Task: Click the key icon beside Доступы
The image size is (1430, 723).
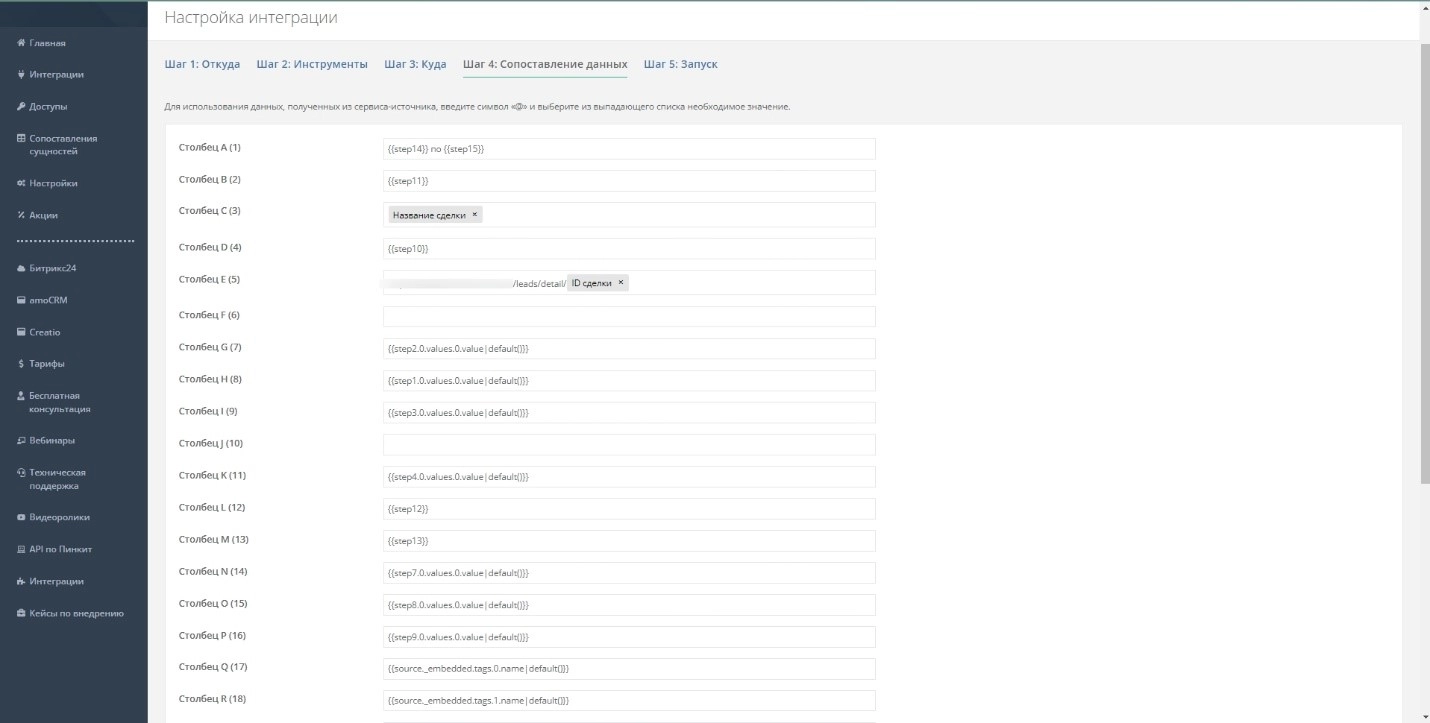Action: pyautogui.click(x=21, y=107)
